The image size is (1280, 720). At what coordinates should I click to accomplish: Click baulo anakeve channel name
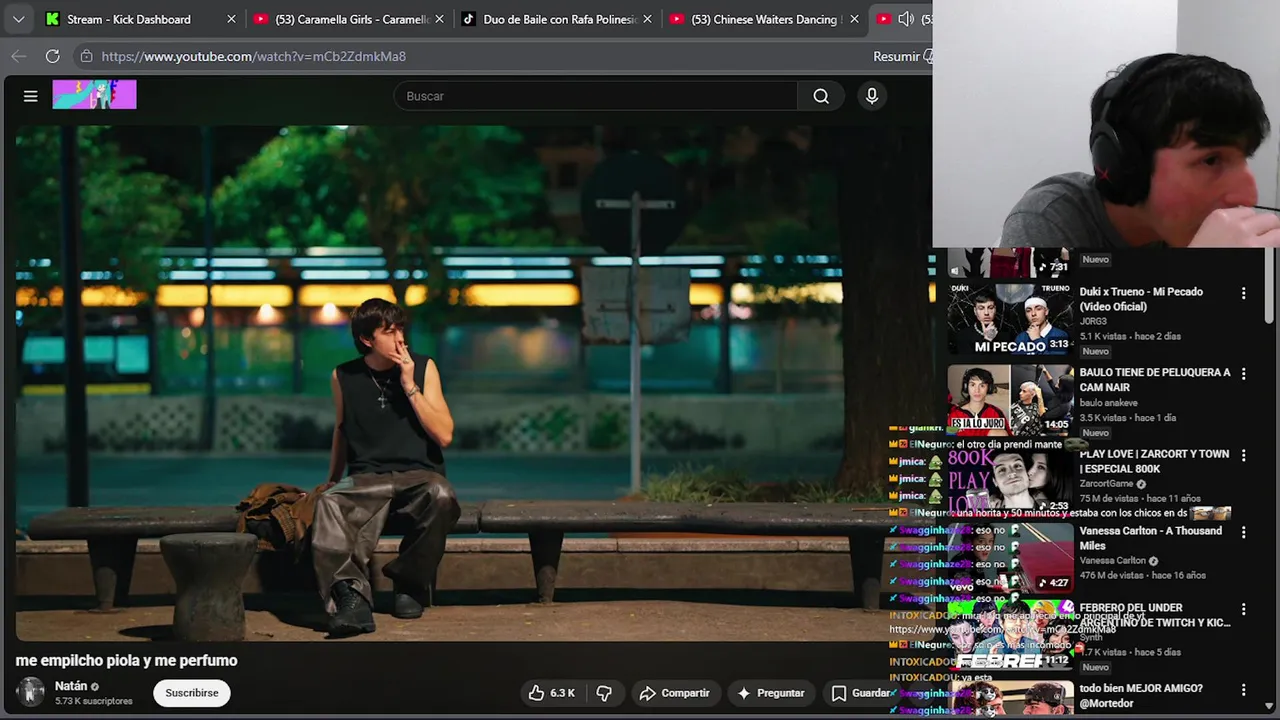(1108, 403)
